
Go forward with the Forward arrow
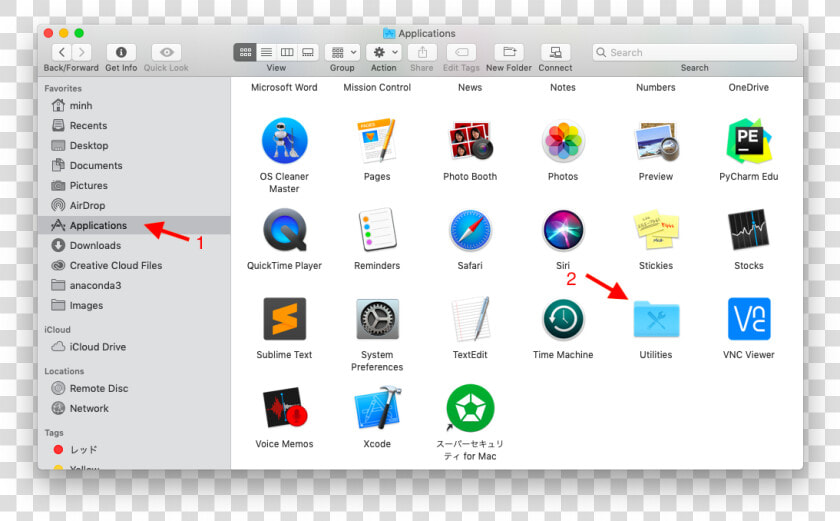click(x=81, y=52)
